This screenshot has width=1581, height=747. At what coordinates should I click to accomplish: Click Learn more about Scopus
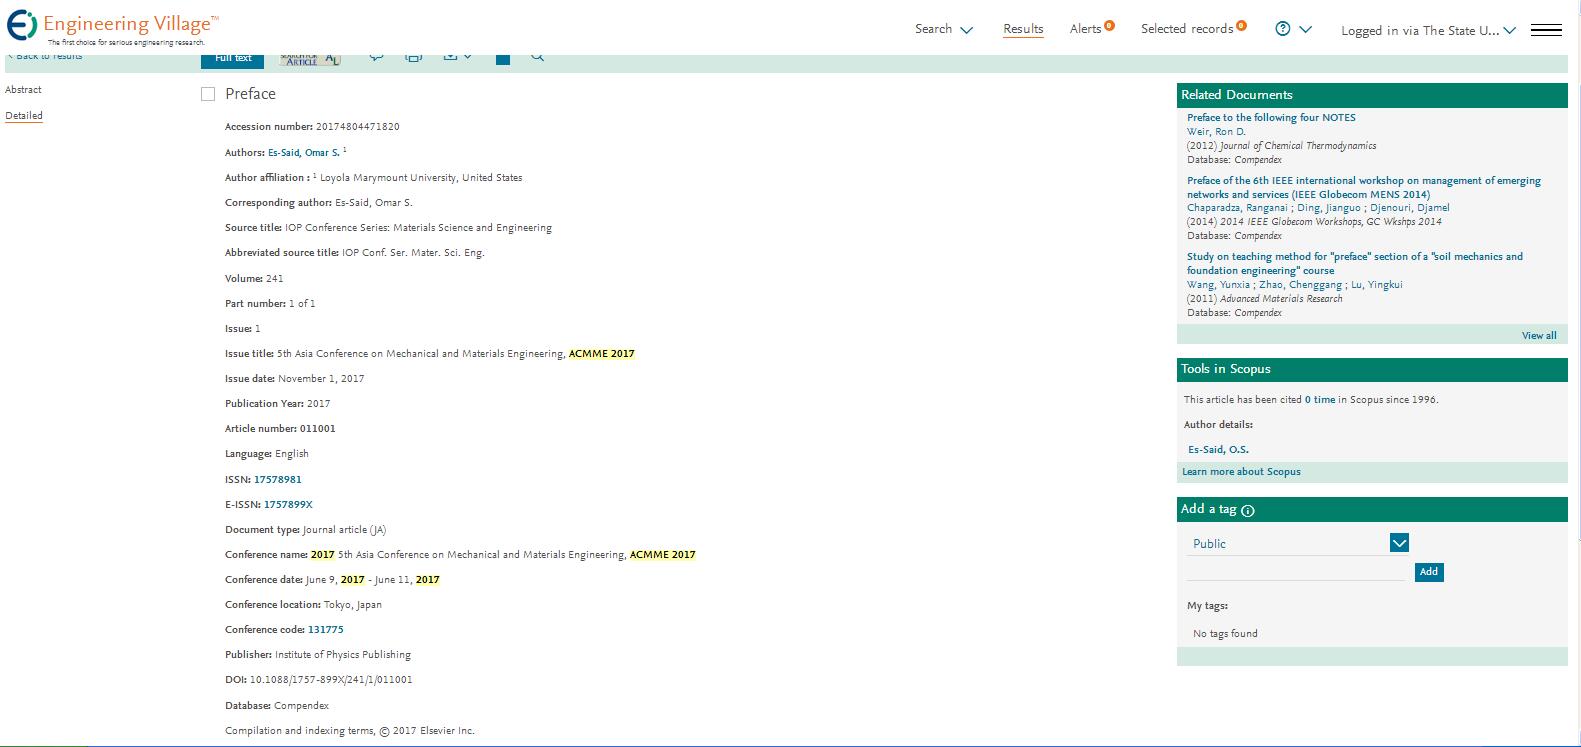(1241, 472)
